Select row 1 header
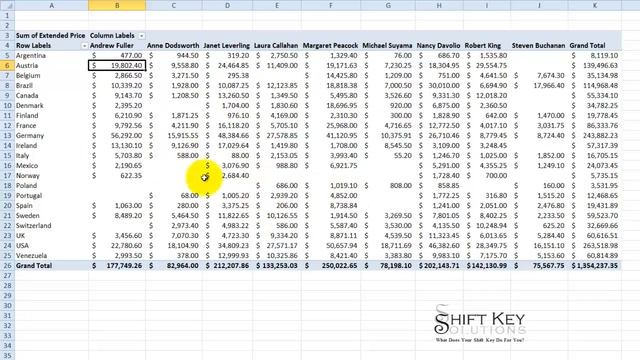640x360 pixels. pos(7,16)
